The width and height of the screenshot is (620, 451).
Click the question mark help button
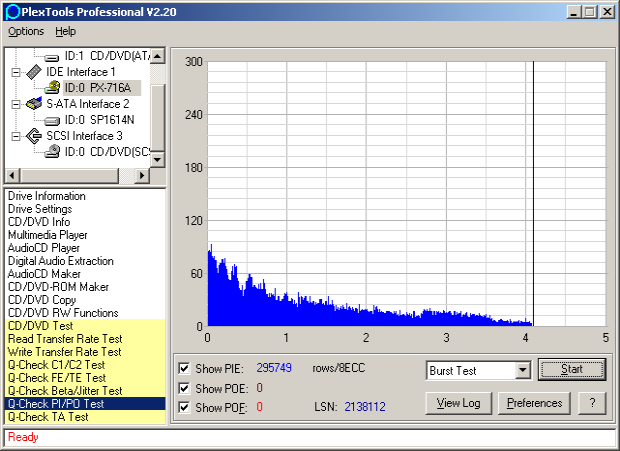click(592, 403)
